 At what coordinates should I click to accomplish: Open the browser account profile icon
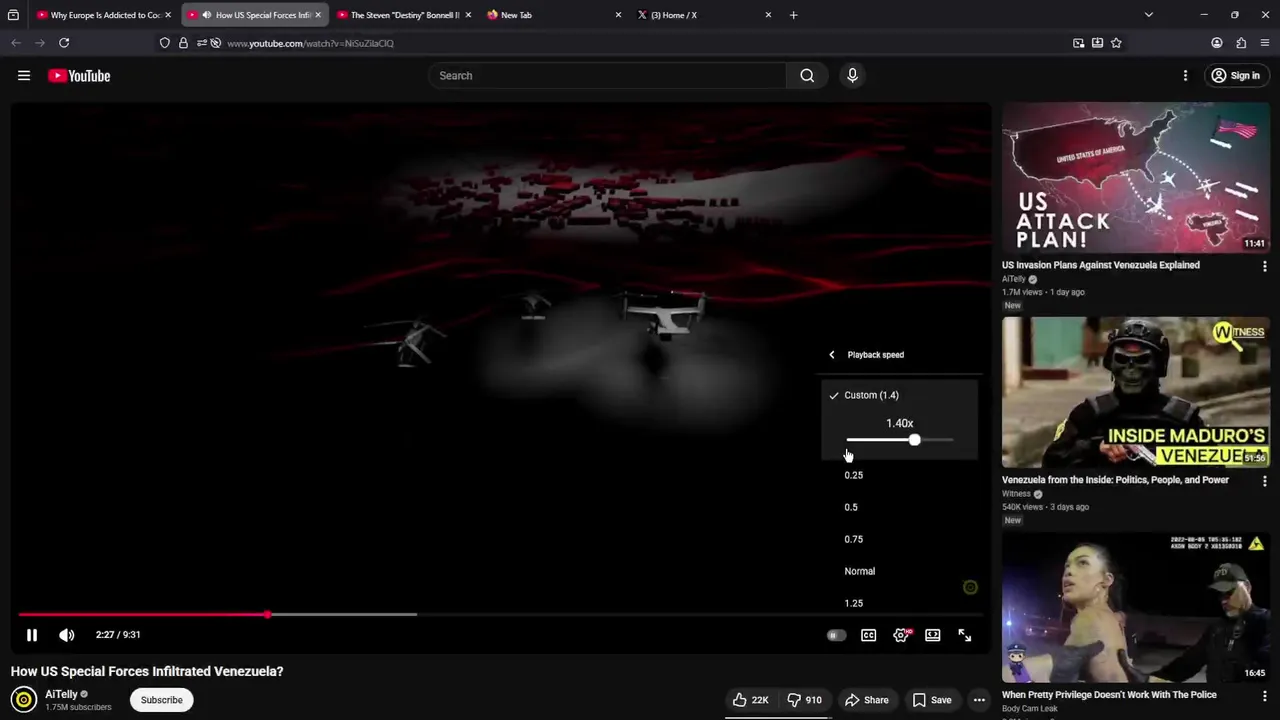click(1217, 43)
